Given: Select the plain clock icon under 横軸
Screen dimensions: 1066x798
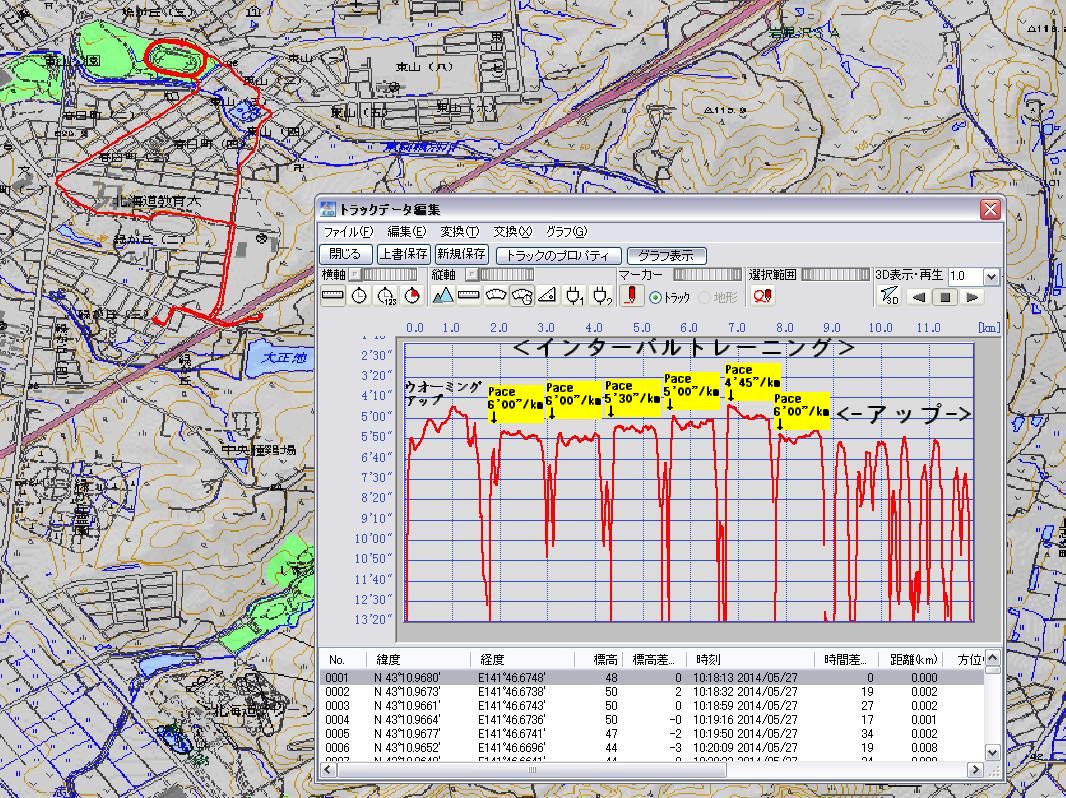Looking at the screenshot, I should click(x=359, y=296).
